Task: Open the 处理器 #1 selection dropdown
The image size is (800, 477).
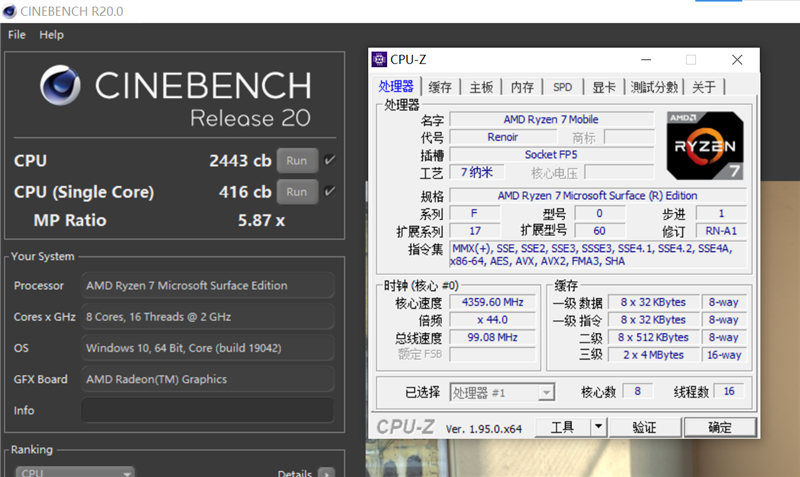Action: (x=502, y=392)
